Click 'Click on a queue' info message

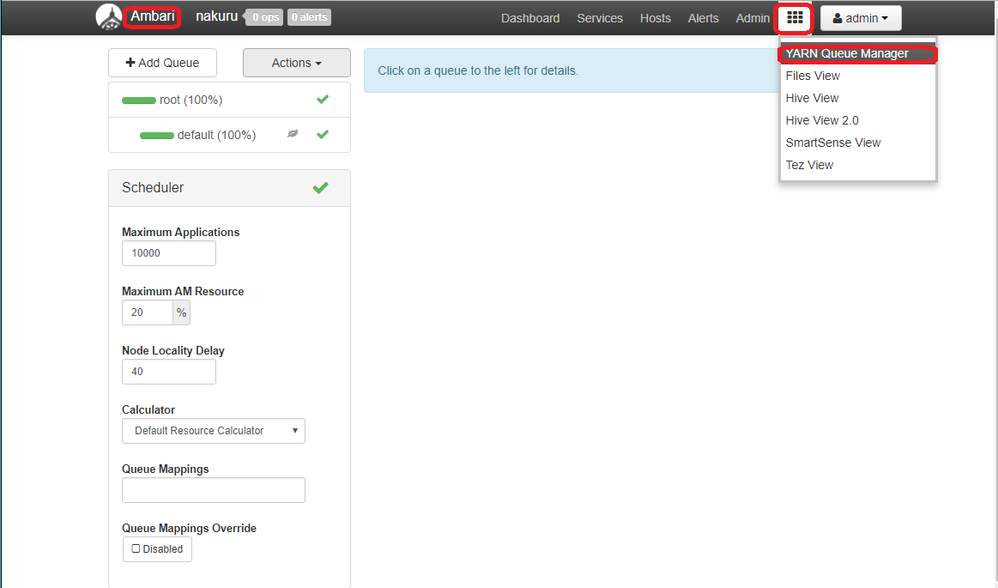coord(478,71)
